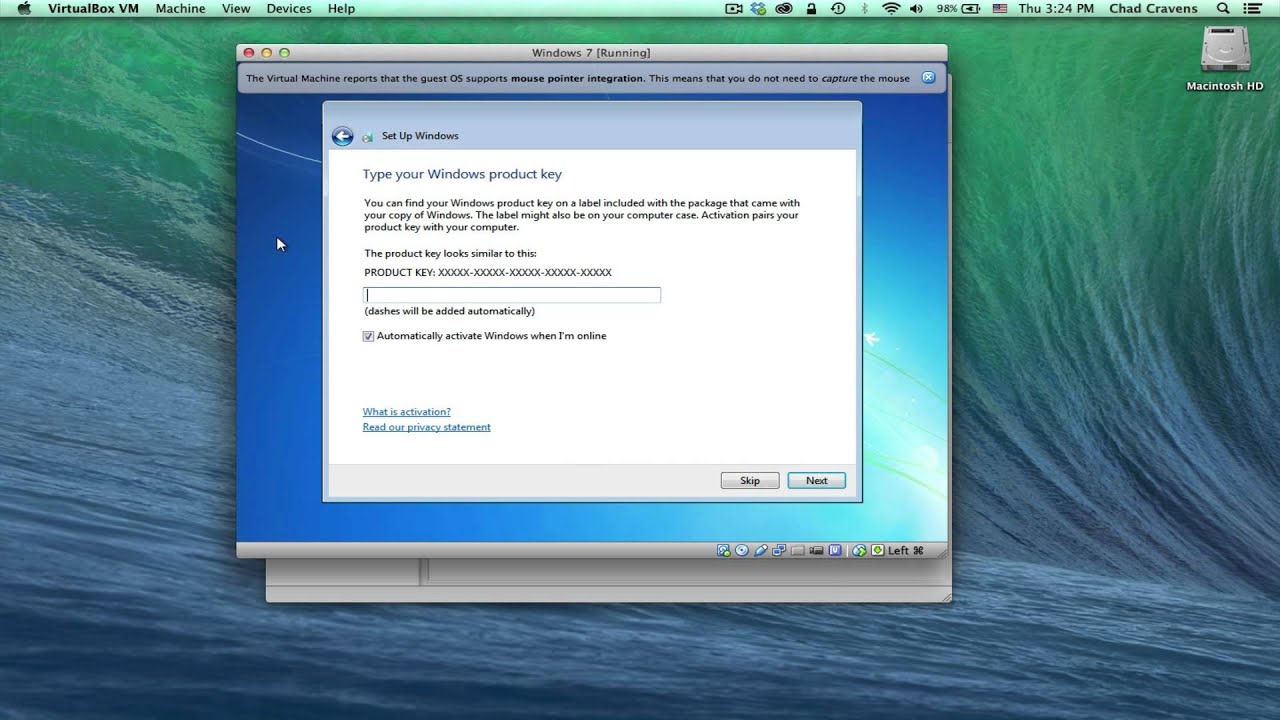This screenshot has width=1280, height=720.
Task: Click the camera recording icon in menu bar
Action: [734, 8]
